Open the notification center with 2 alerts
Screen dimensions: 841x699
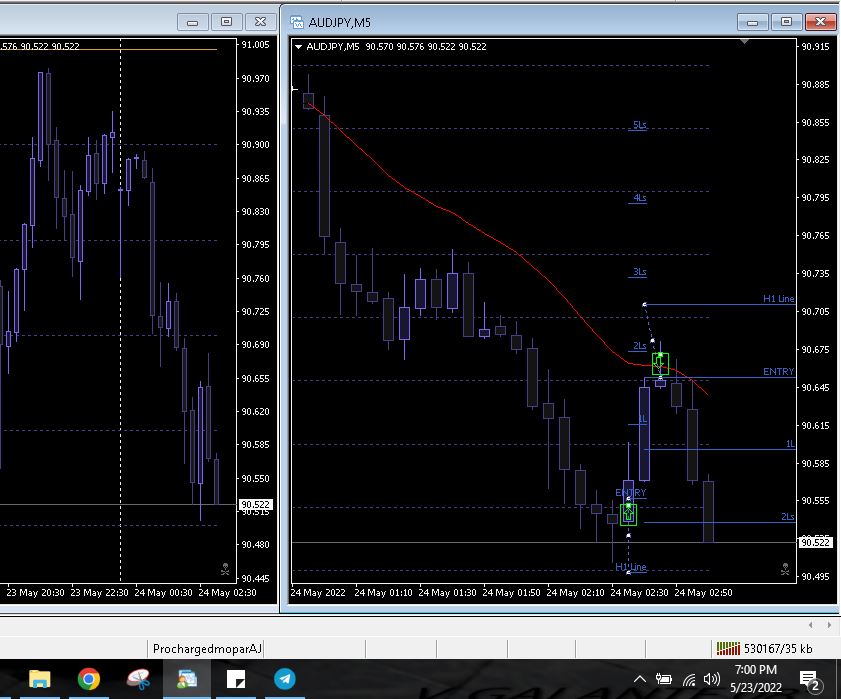[811, 680]
